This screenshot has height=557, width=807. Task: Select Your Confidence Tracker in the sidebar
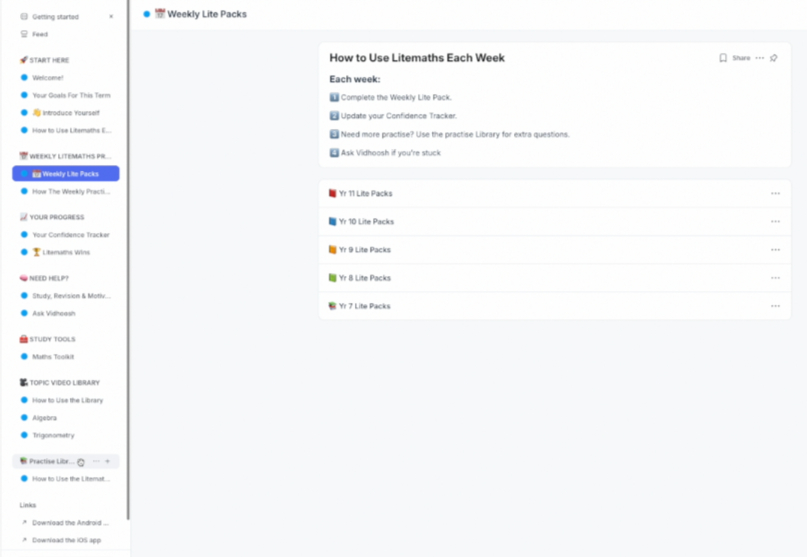point(70,235)
